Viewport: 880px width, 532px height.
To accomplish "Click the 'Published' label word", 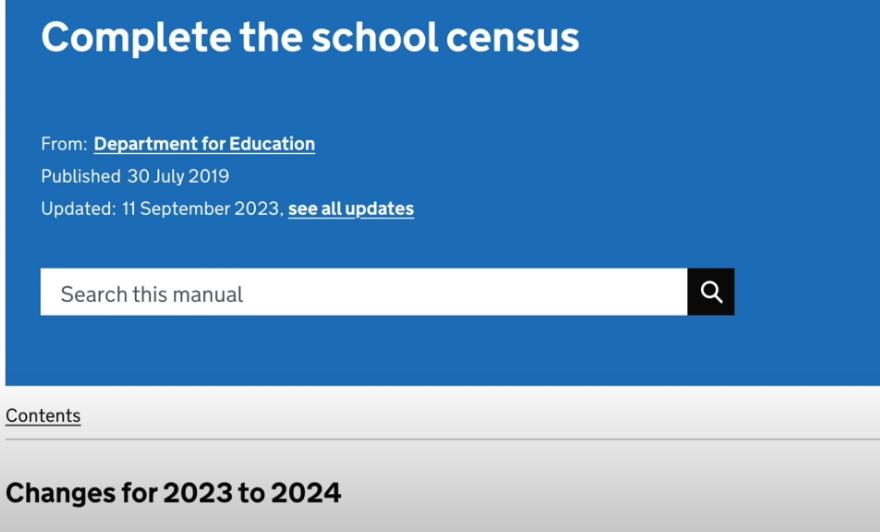I will coord(81,176).
